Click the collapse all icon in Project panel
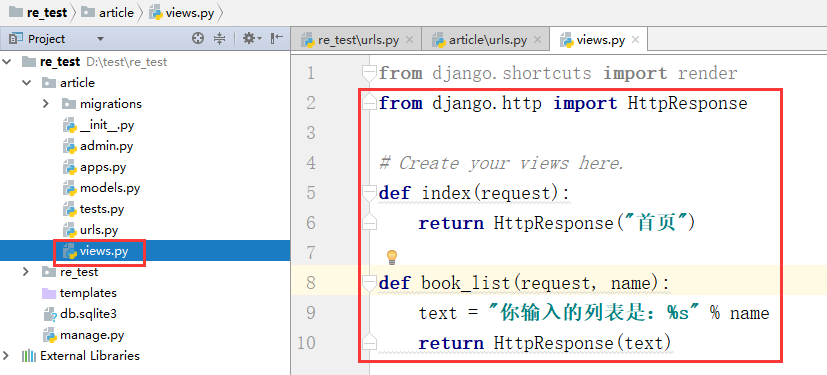 click(219, 39)
